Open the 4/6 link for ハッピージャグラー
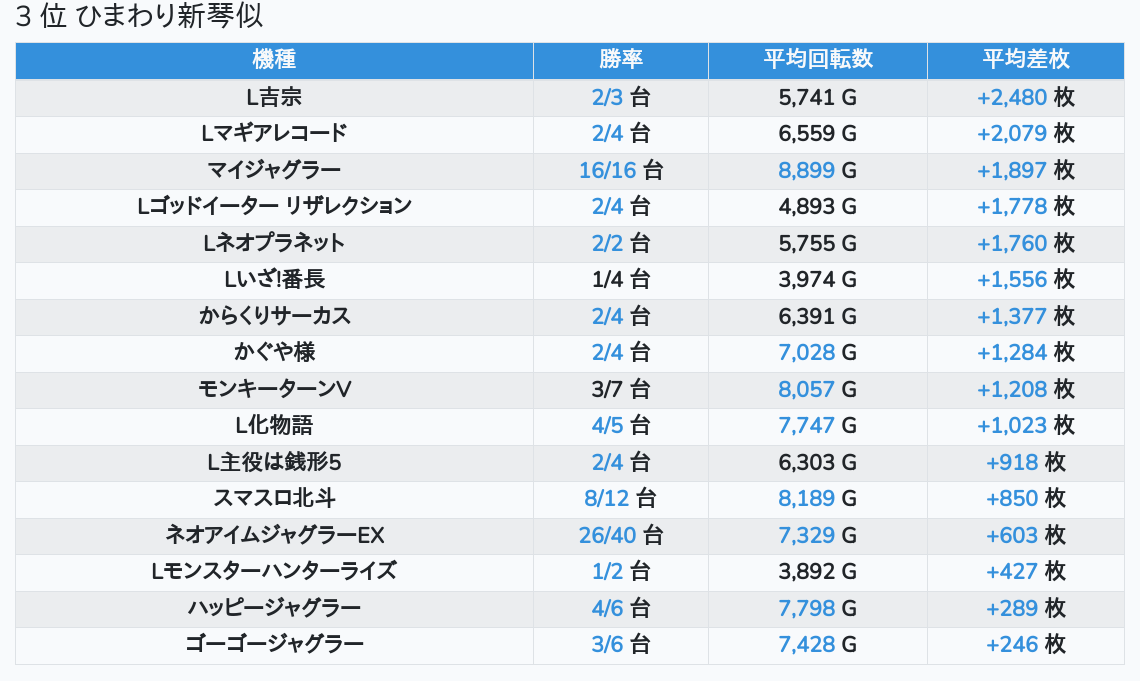This screenshot has width=1140, height=681. [x=607, y=608]
